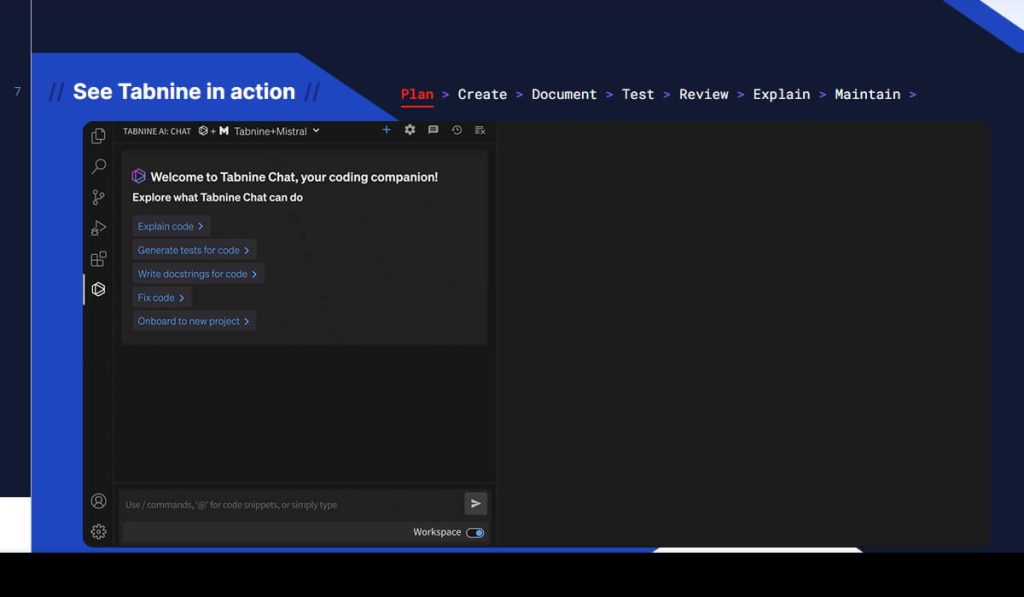Show chat history clock icon
Image resolution: width=1024 pixels, height=597 pixels.
456,130
